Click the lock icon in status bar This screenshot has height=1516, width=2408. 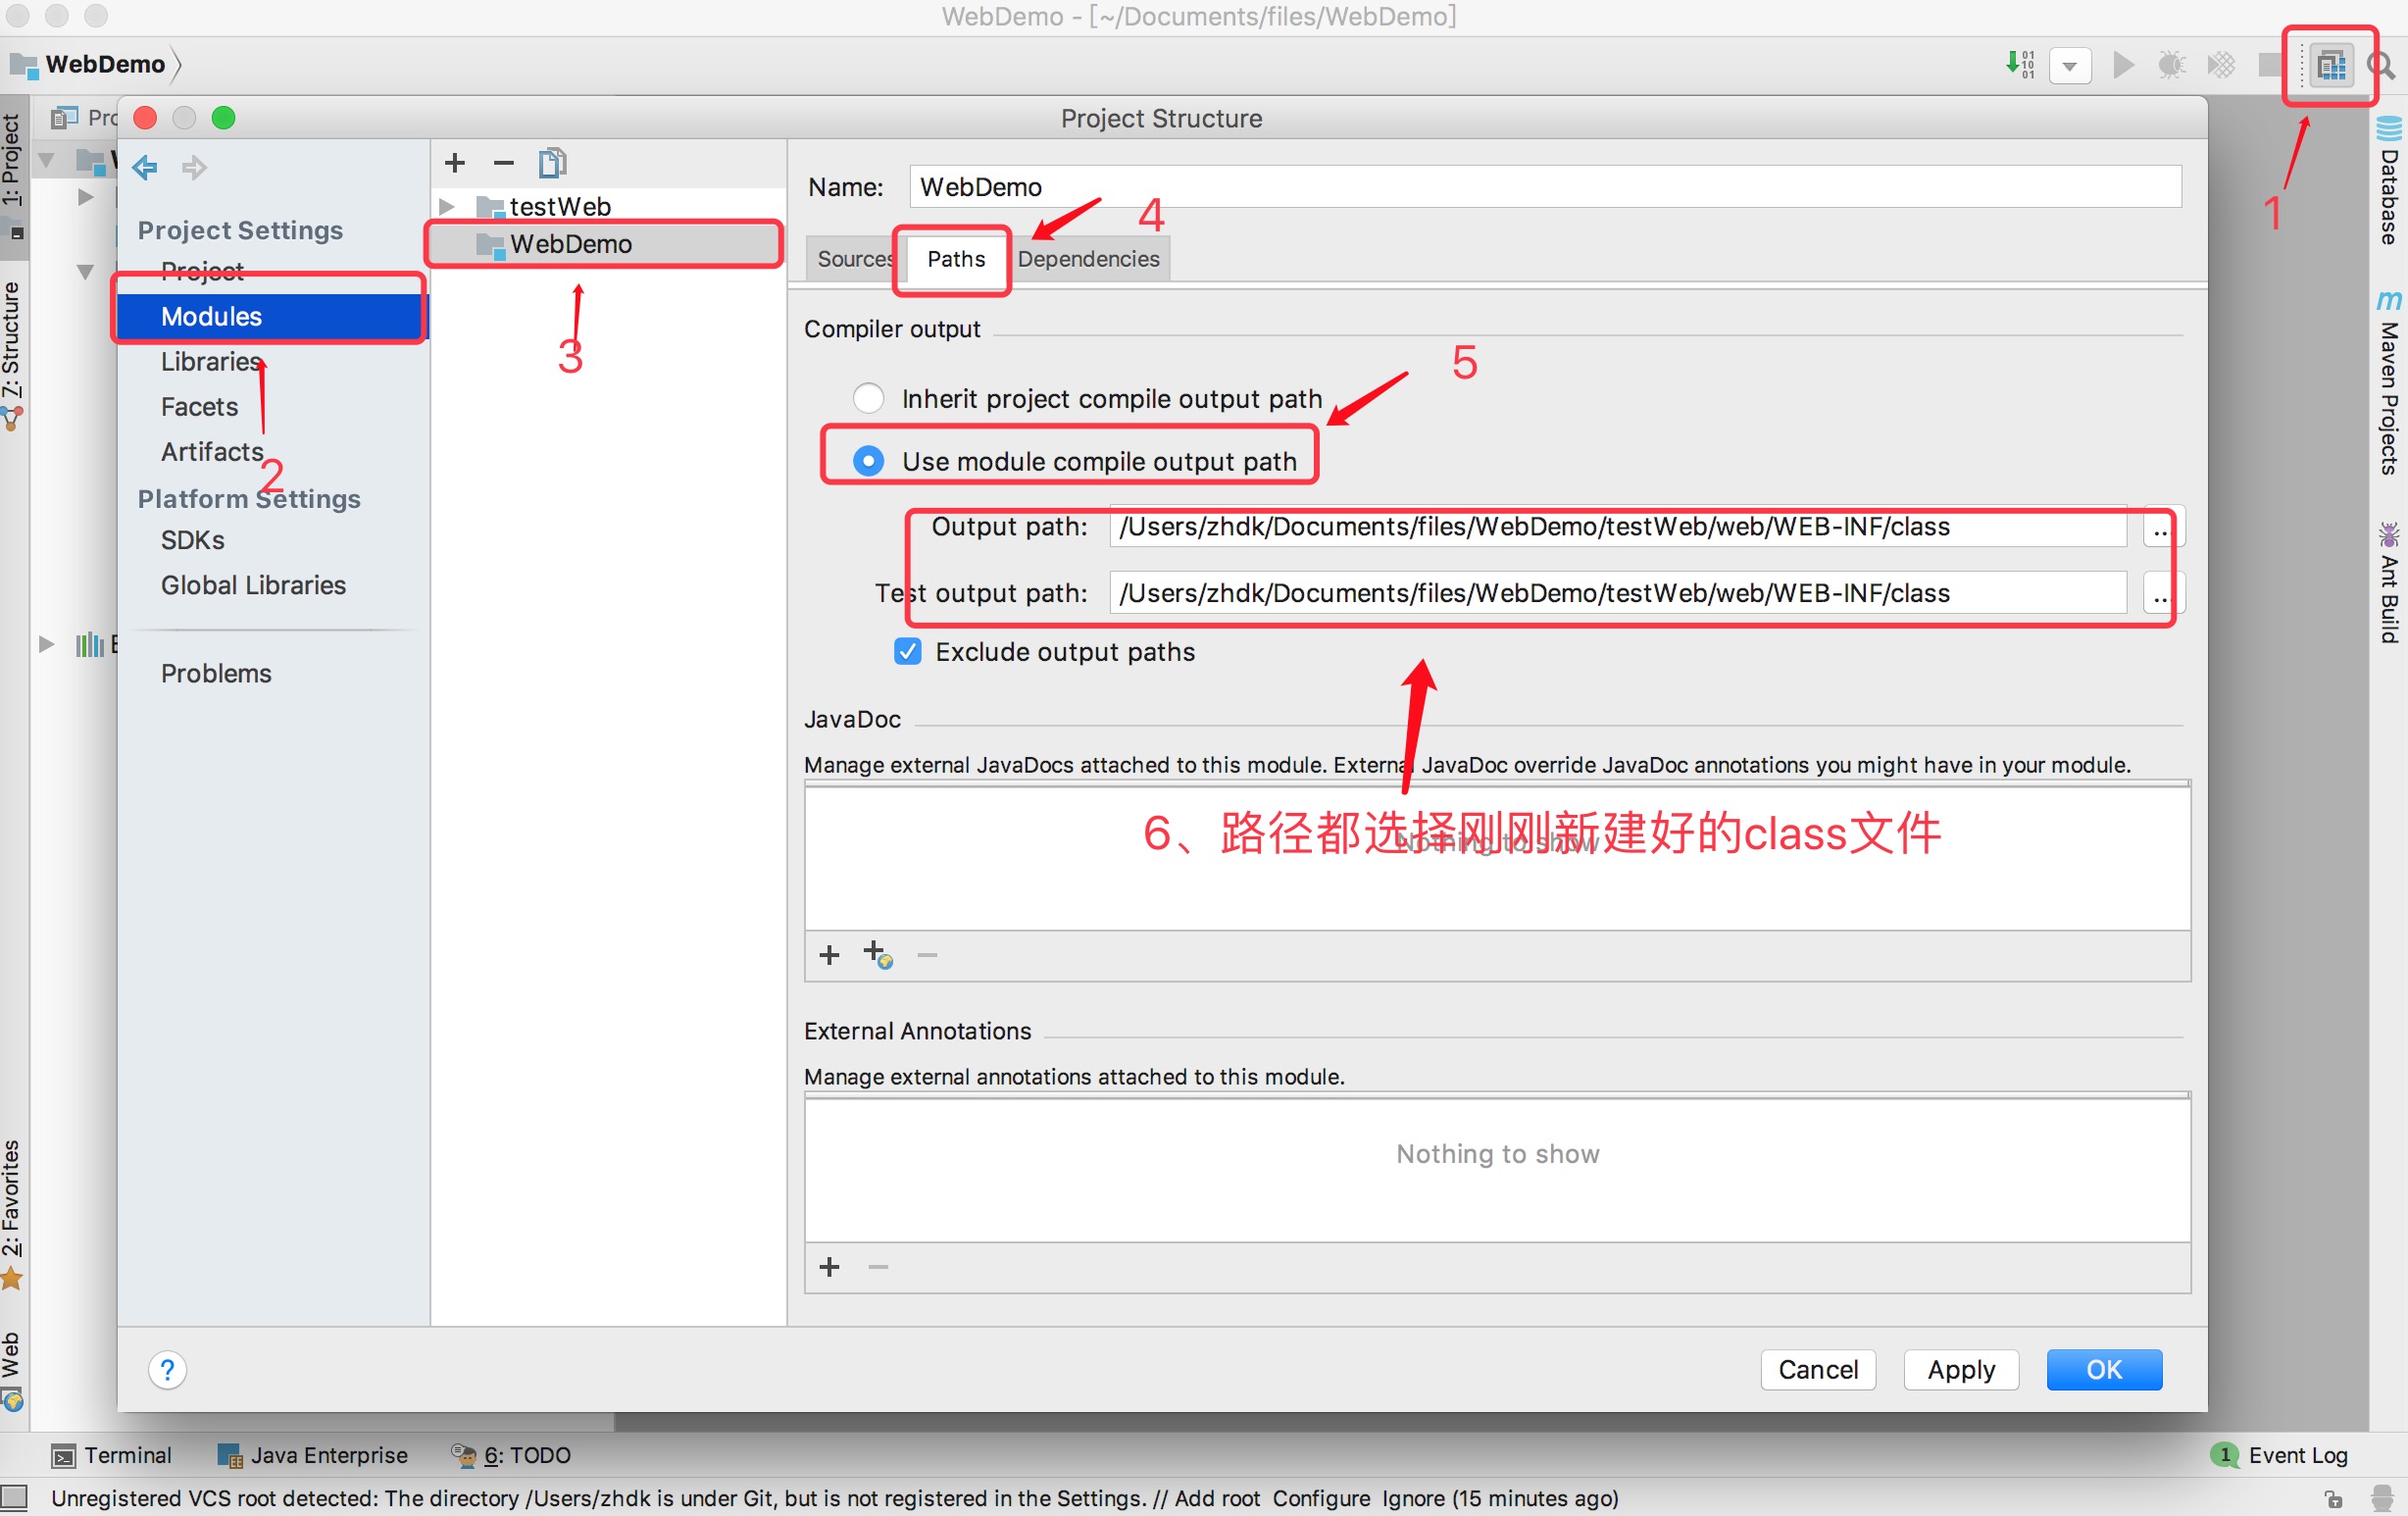click(x=2334, y=1498)
